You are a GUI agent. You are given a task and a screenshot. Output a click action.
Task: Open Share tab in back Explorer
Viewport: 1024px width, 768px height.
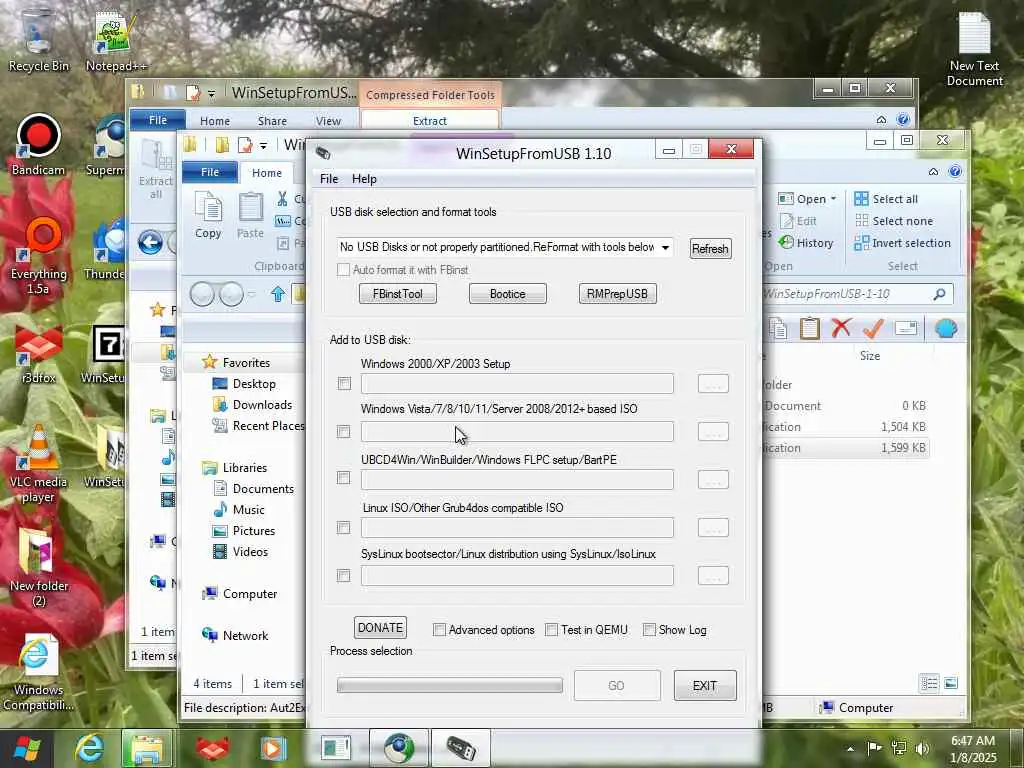click(272, 121)
